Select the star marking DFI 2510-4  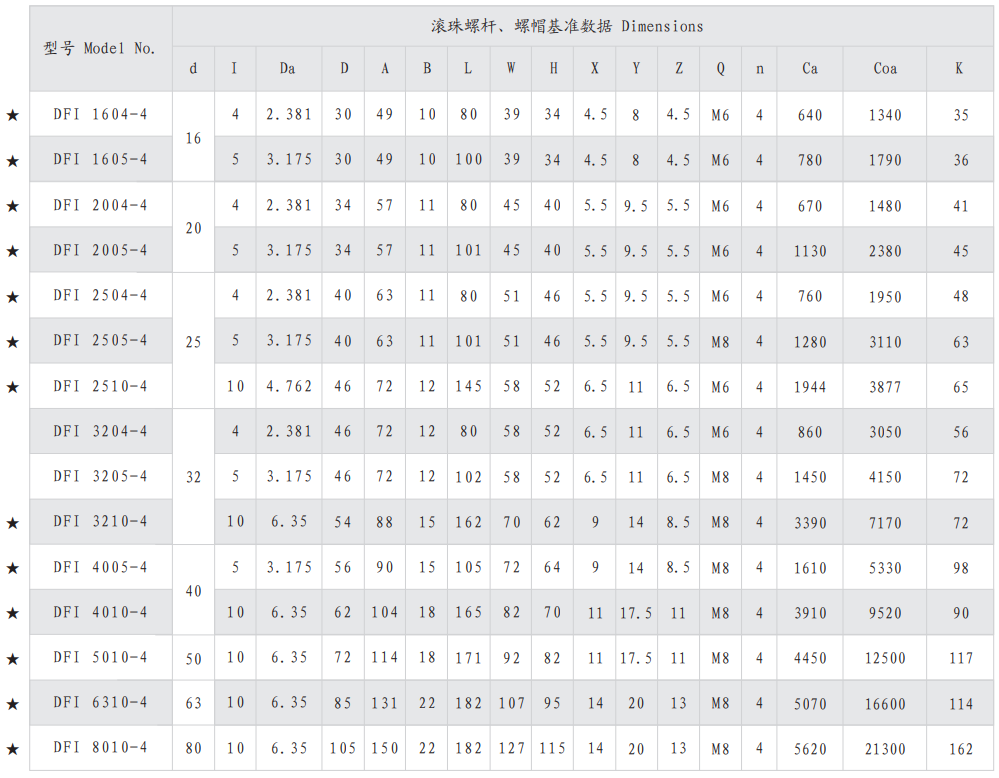pos(13,387)
